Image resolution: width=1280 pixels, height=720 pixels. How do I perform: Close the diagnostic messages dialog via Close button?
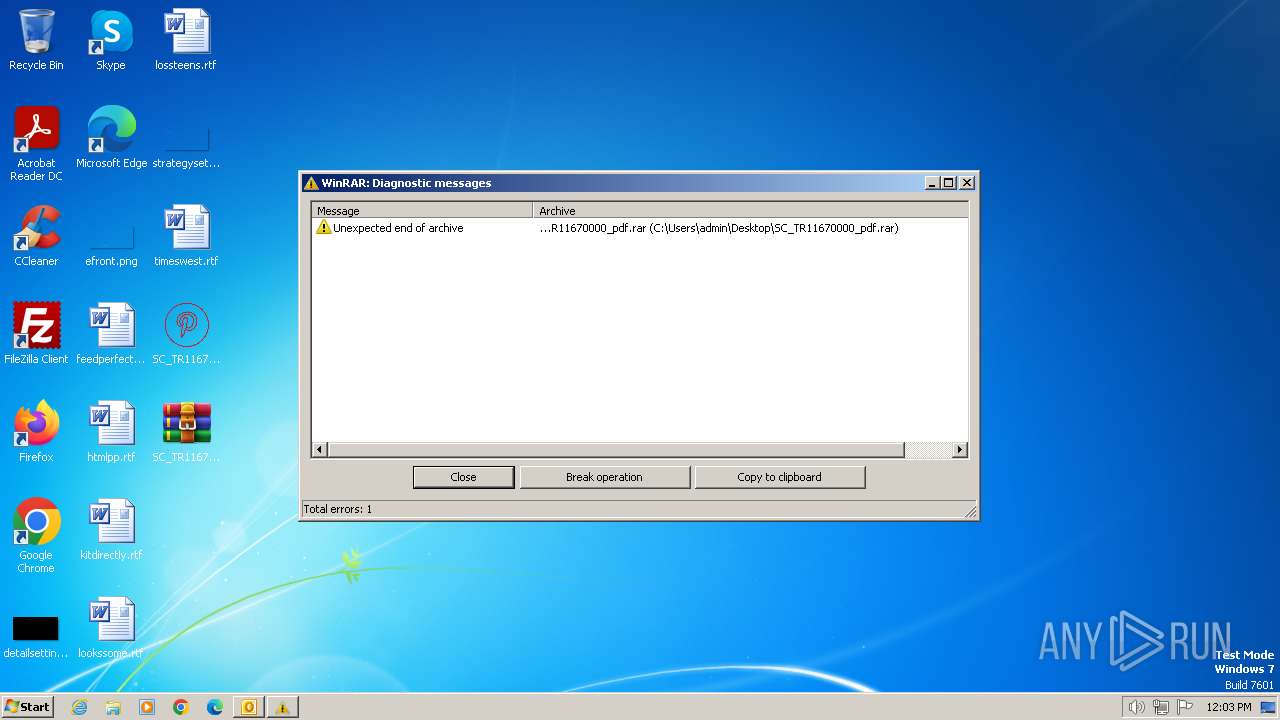point(464,477)
